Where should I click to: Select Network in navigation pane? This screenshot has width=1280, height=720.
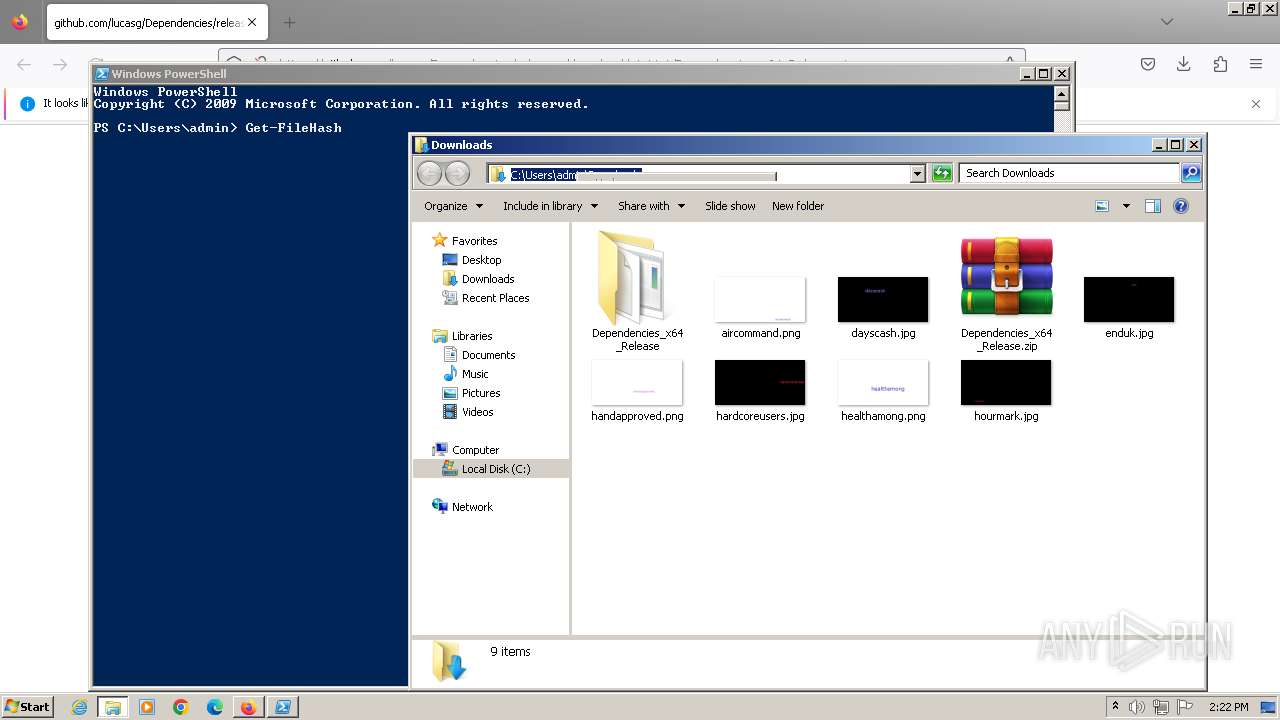[472, 507]
